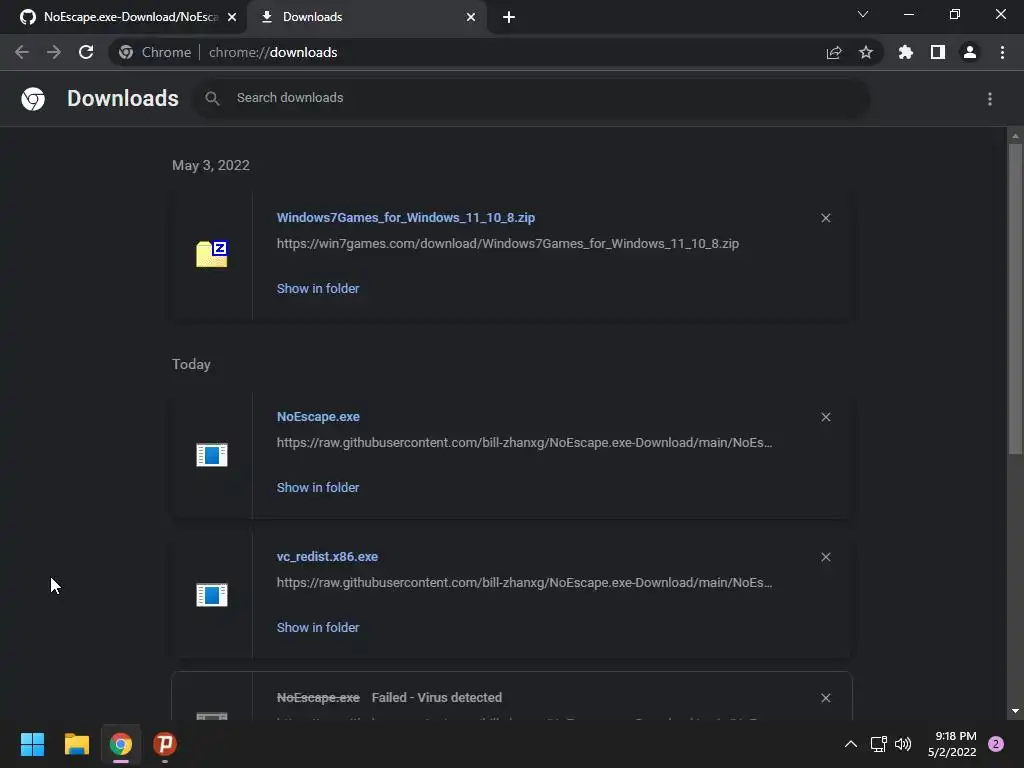
Task: Click the search magnifier icon
Action: point(212,98)
